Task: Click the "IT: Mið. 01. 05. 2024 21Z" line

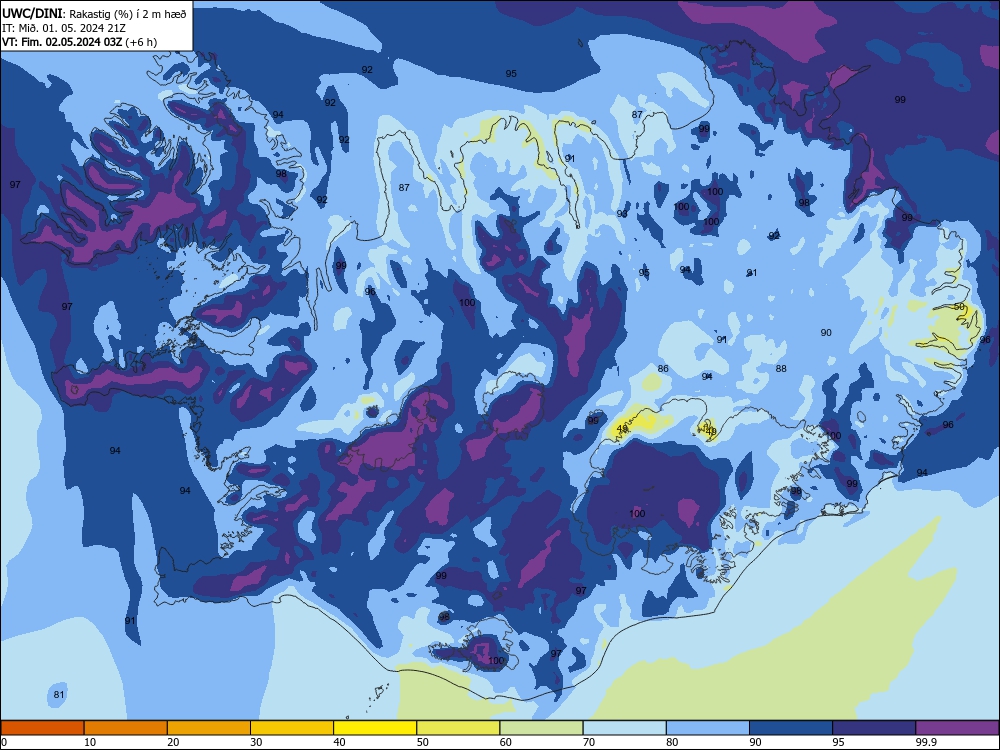Action: pyautogui.click(x=64, y=28)
